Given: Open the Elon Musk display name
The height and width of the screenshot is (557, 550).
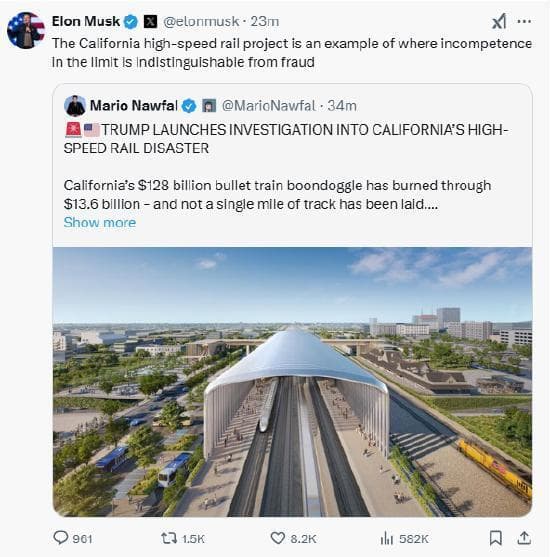Looking at the screenshot, I should click(86, 21).
